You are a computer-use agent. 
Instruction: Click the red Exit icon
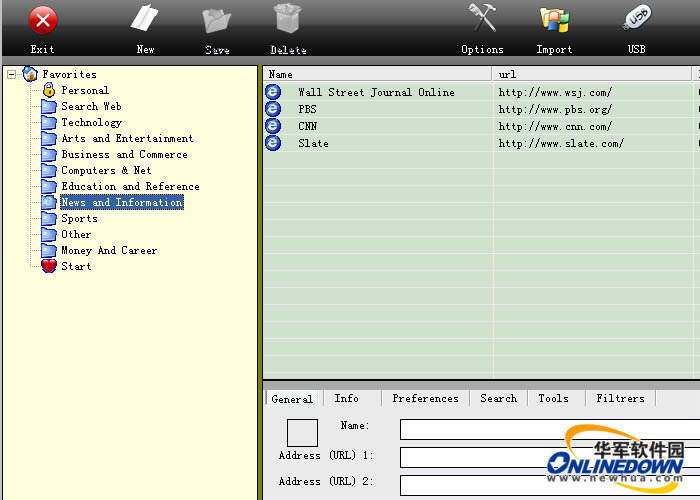(x=43, y=20)
